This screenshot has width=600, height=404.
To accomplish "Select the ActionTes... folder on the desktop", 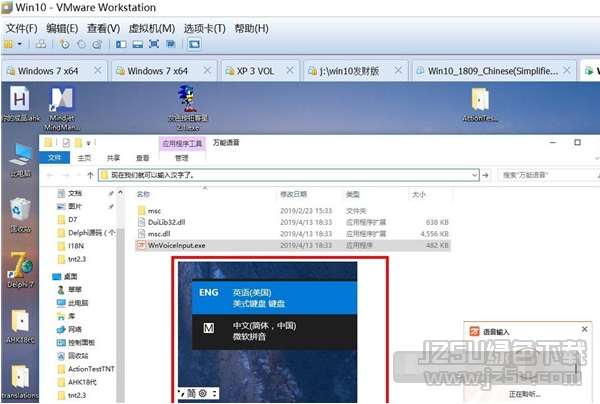I will click(x=480, y=104).
